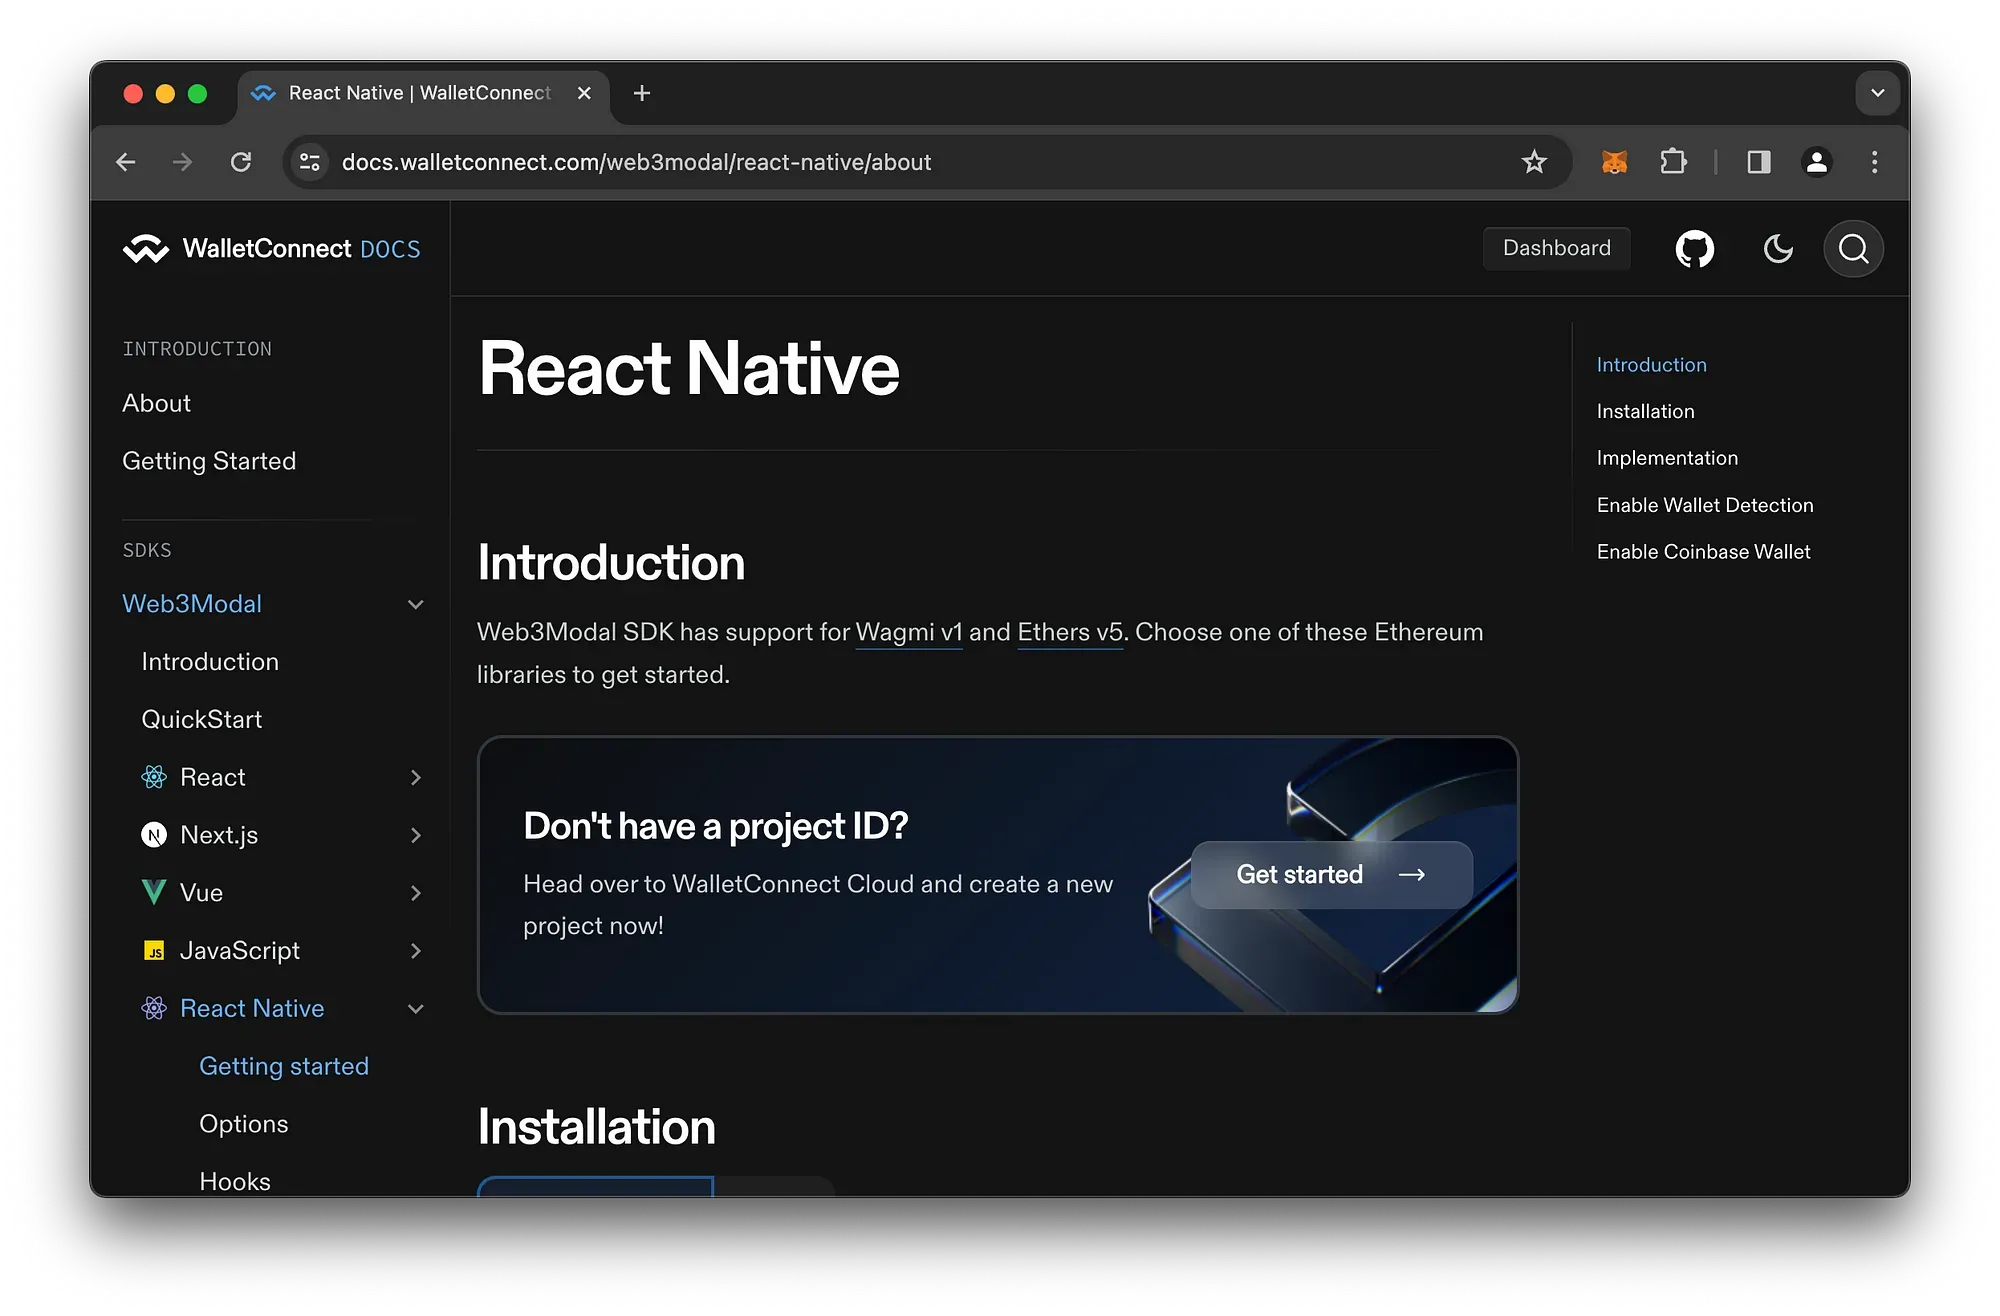This screenshot has height=1316, width=2000.
Task: Collapse the Web3Modal section chevron
Action: point(416,605)
